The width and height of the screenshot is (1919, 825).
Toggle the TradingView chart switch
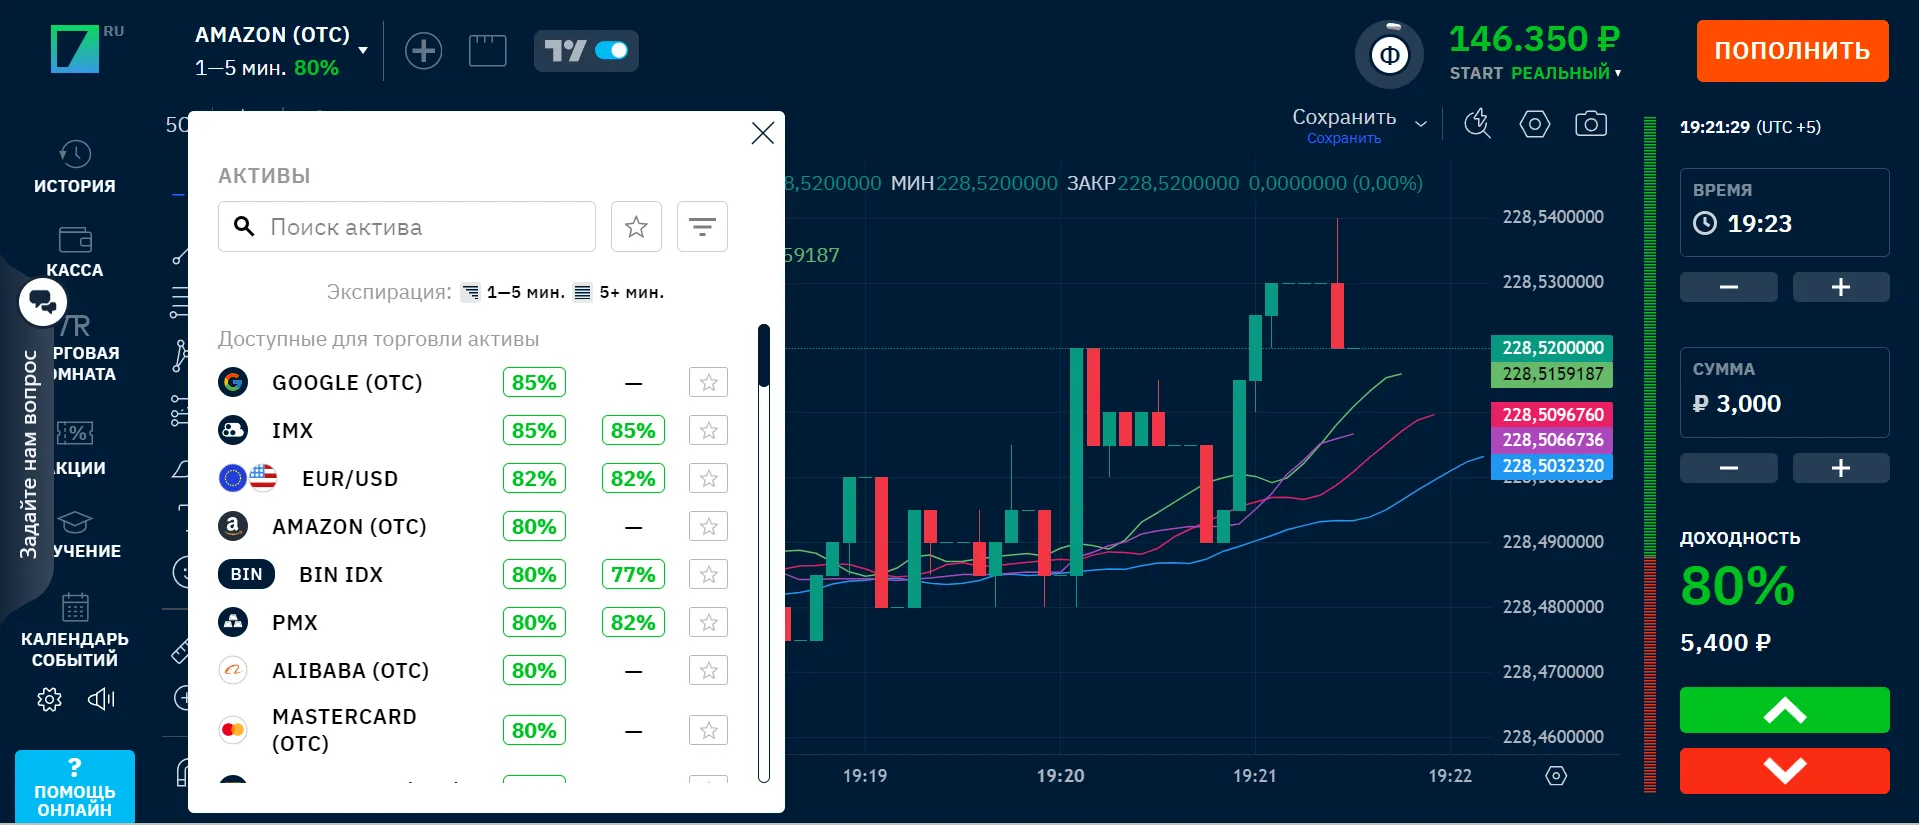click(586, 51)
